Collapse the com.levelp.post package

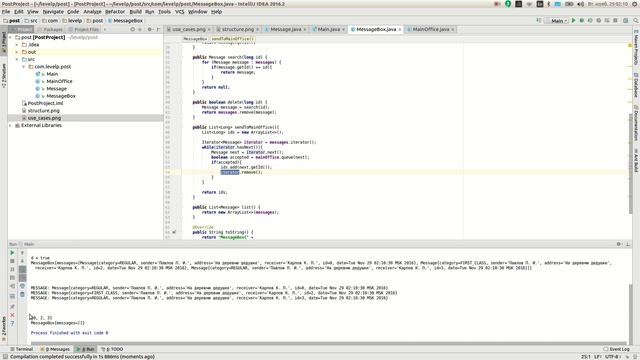click(24, 67)
